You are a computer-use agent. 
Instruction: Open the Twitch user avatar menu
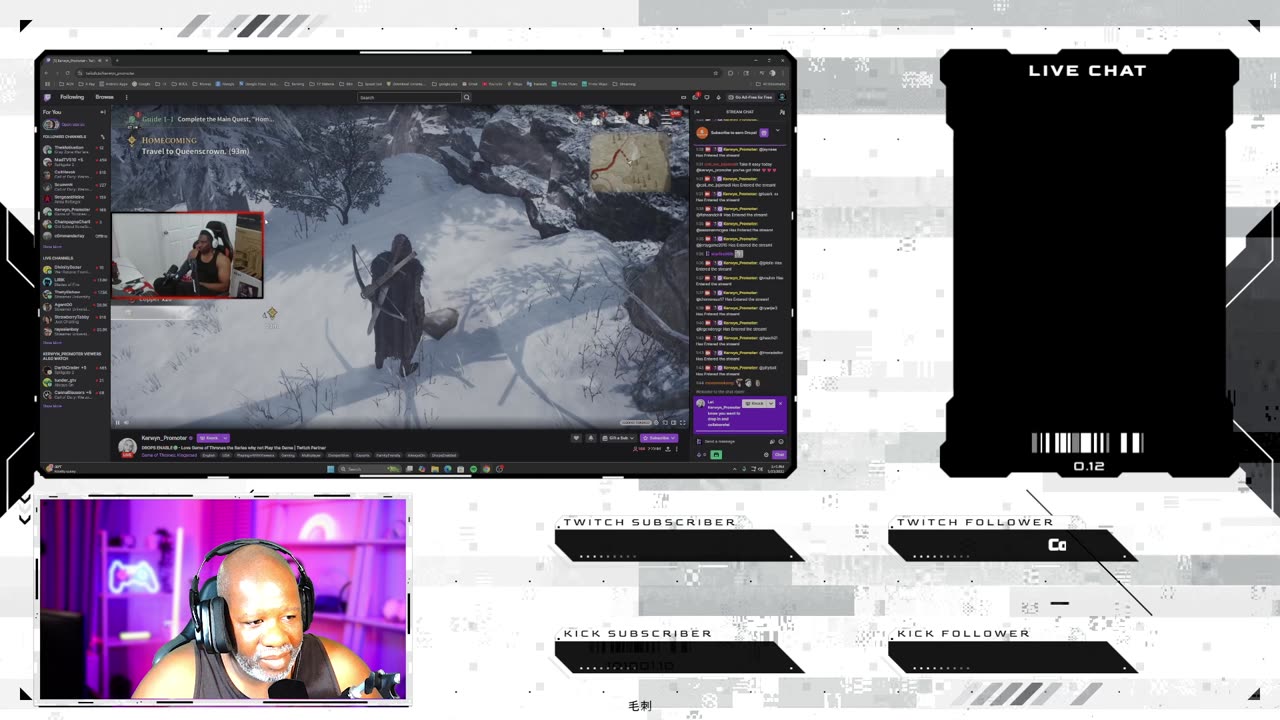(782, 97)
